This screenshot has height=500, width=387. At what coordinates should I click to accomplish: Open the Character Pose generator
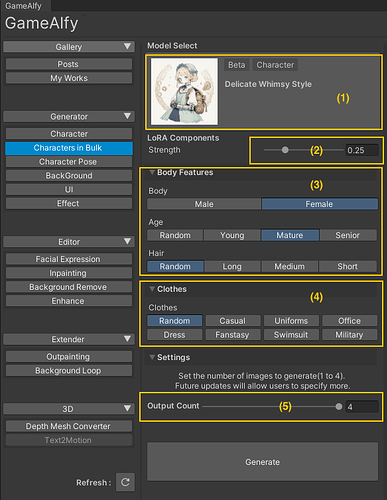(69, 162)
